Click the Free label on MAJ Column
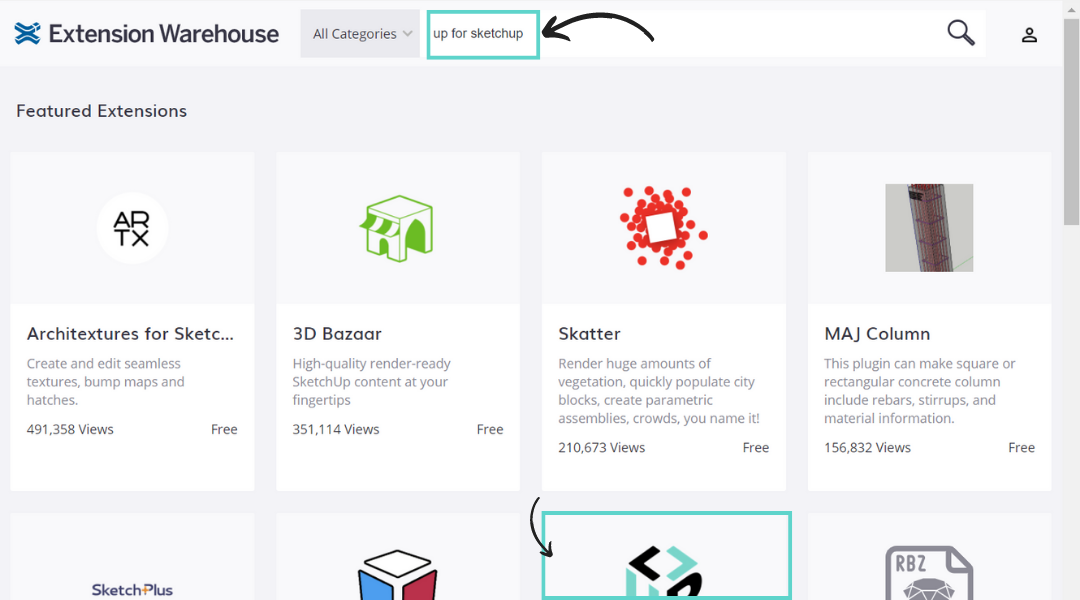The height and width of the screenshot is (600, 1080). tap(1021, 448)
